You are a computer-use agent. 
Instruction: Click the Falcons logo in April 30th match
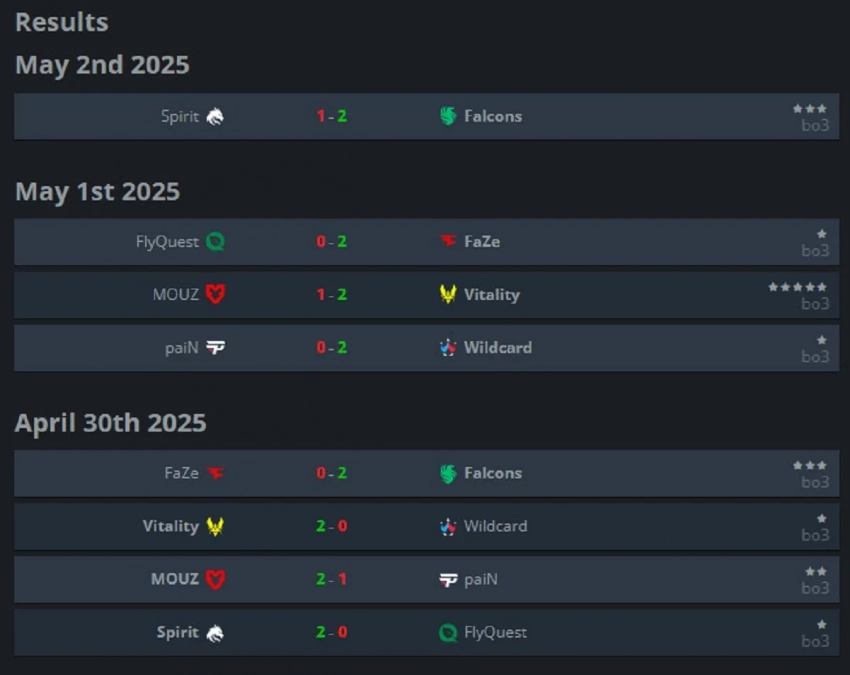[448, 473]
